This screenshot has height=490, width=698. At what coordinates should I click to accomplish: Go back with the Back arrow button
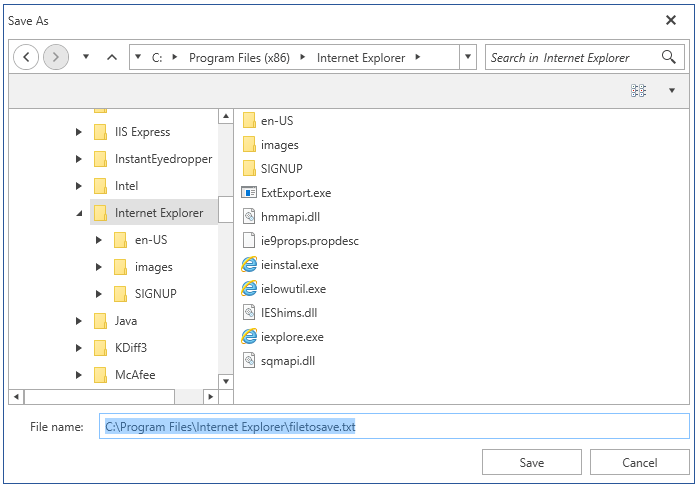(26, 57)
